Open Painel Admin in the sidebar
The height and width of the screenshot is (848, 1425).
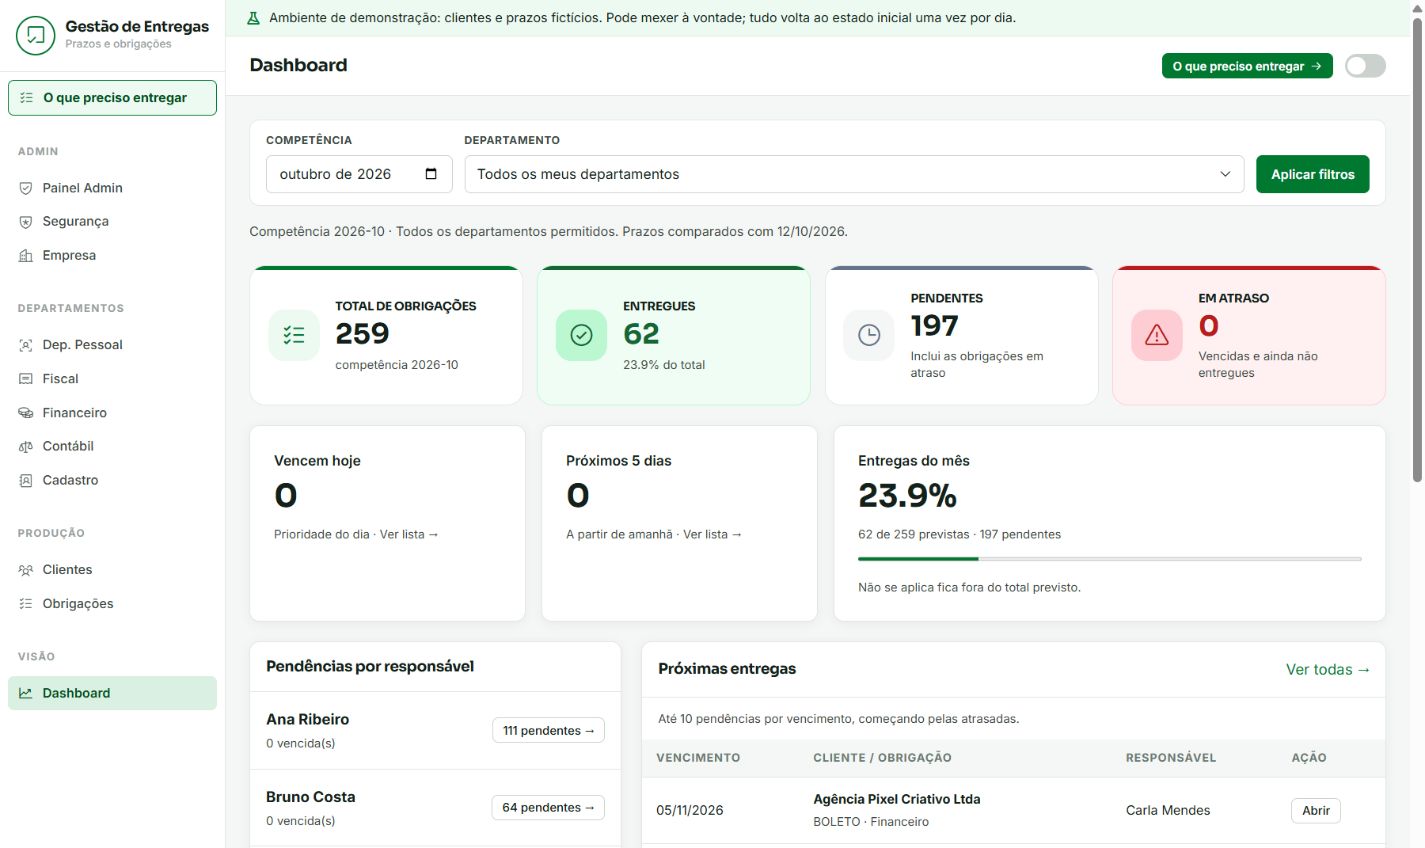(112, 188)
